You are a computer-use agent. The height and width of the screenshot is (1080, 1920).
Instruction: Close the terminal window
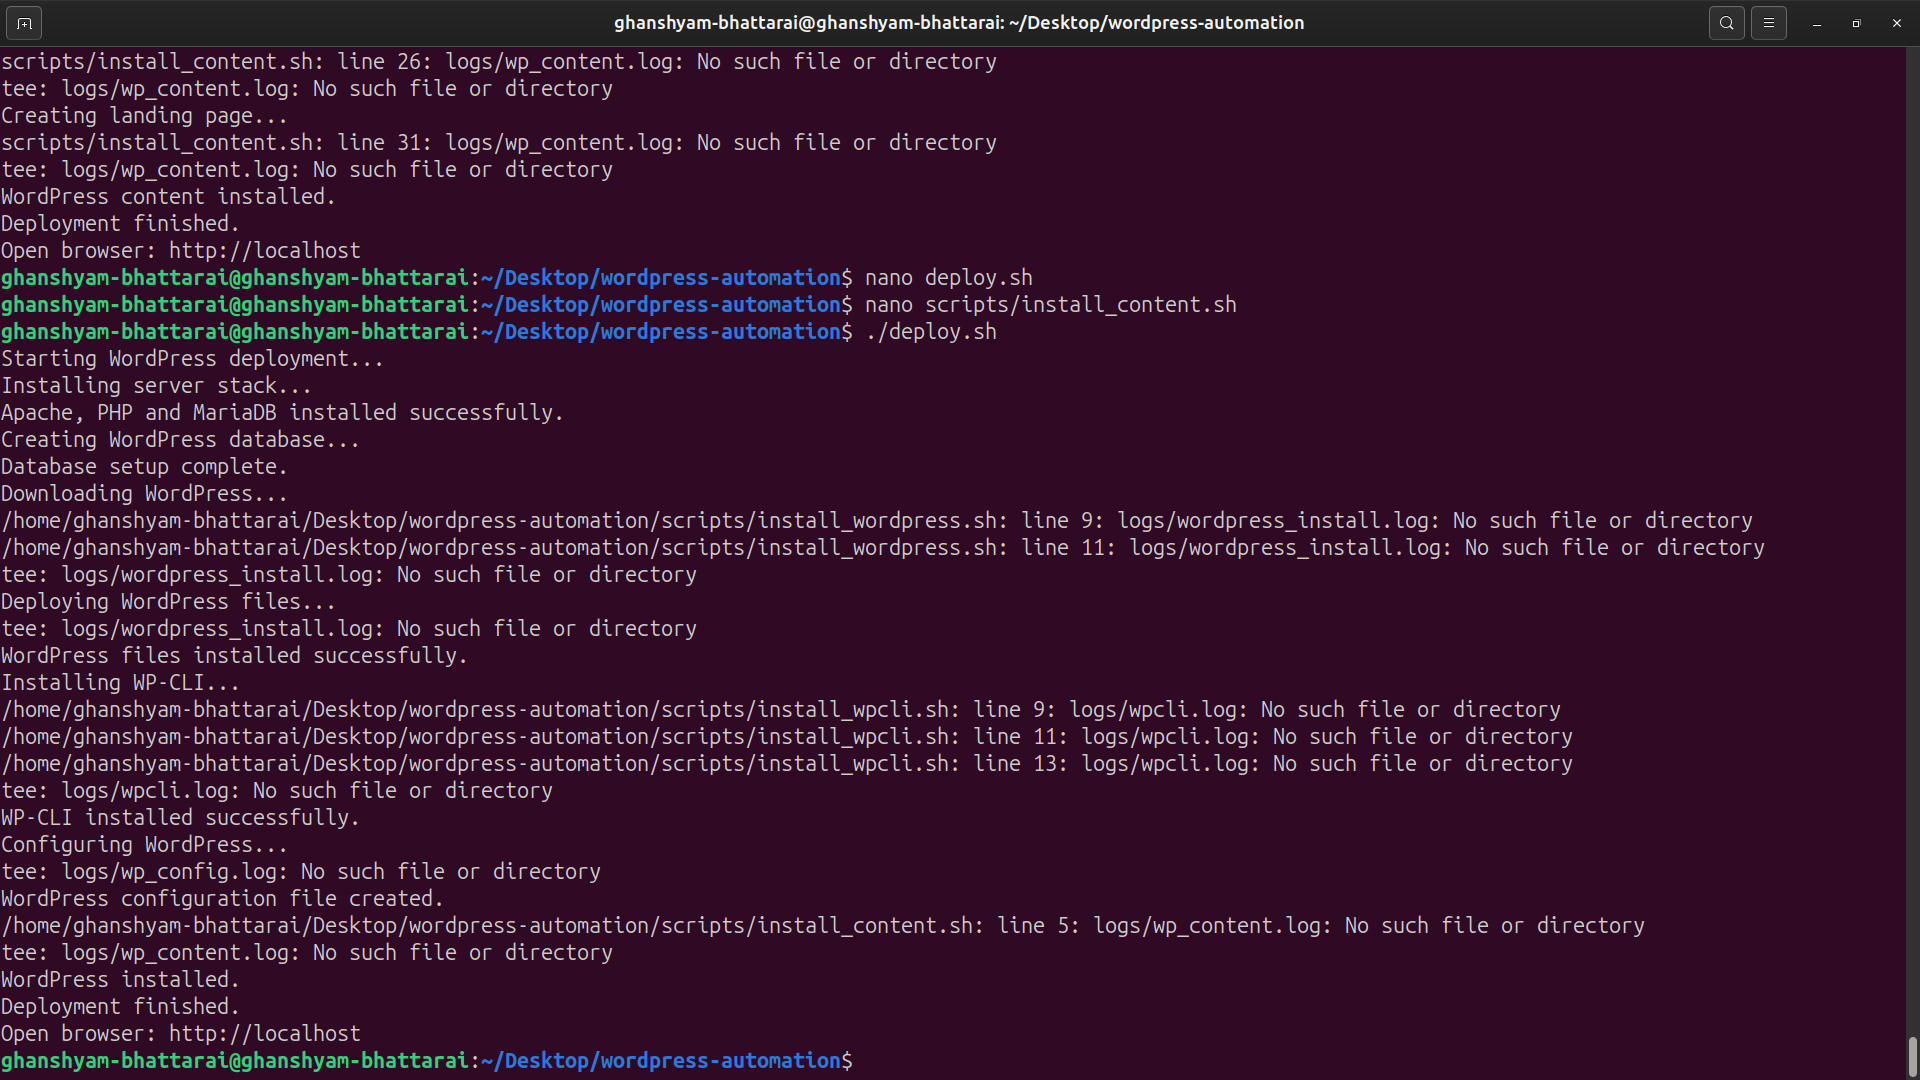click(1896, 22)
